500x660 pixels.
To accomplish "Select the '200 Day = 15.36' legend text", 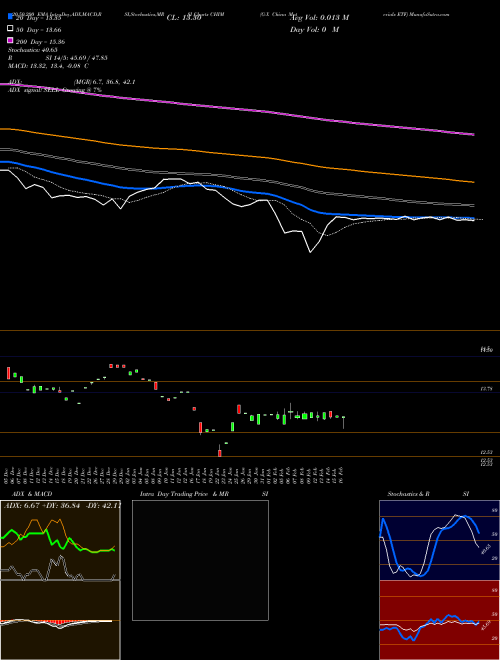I will (x=40, y=42).
